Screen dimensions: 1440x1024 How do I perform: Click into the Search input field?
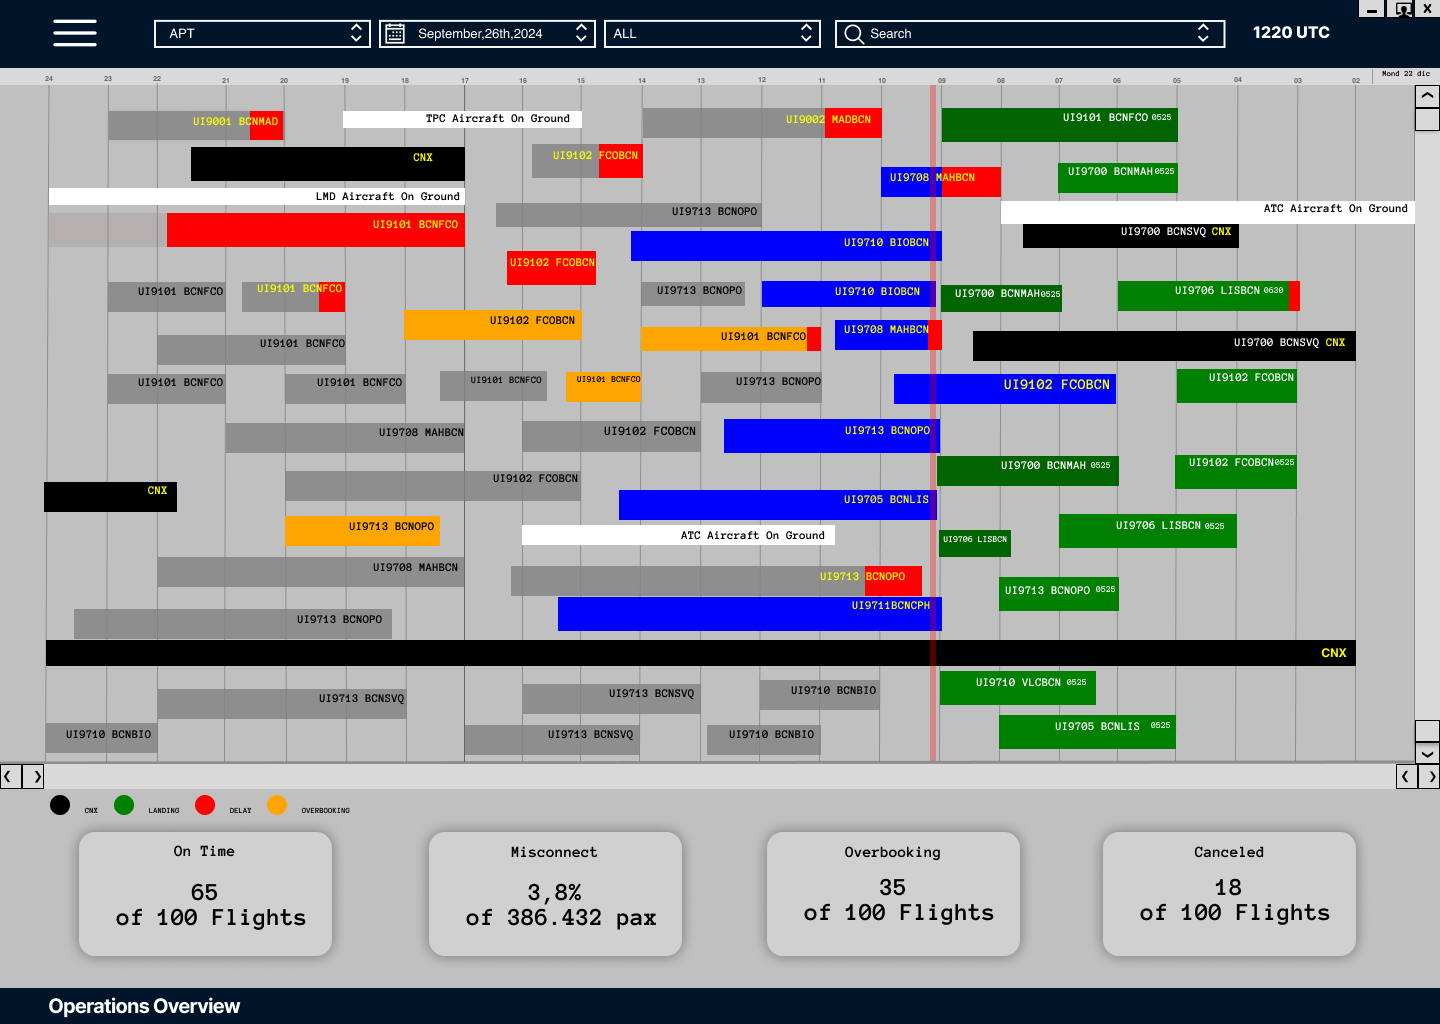click(1030, 34)
